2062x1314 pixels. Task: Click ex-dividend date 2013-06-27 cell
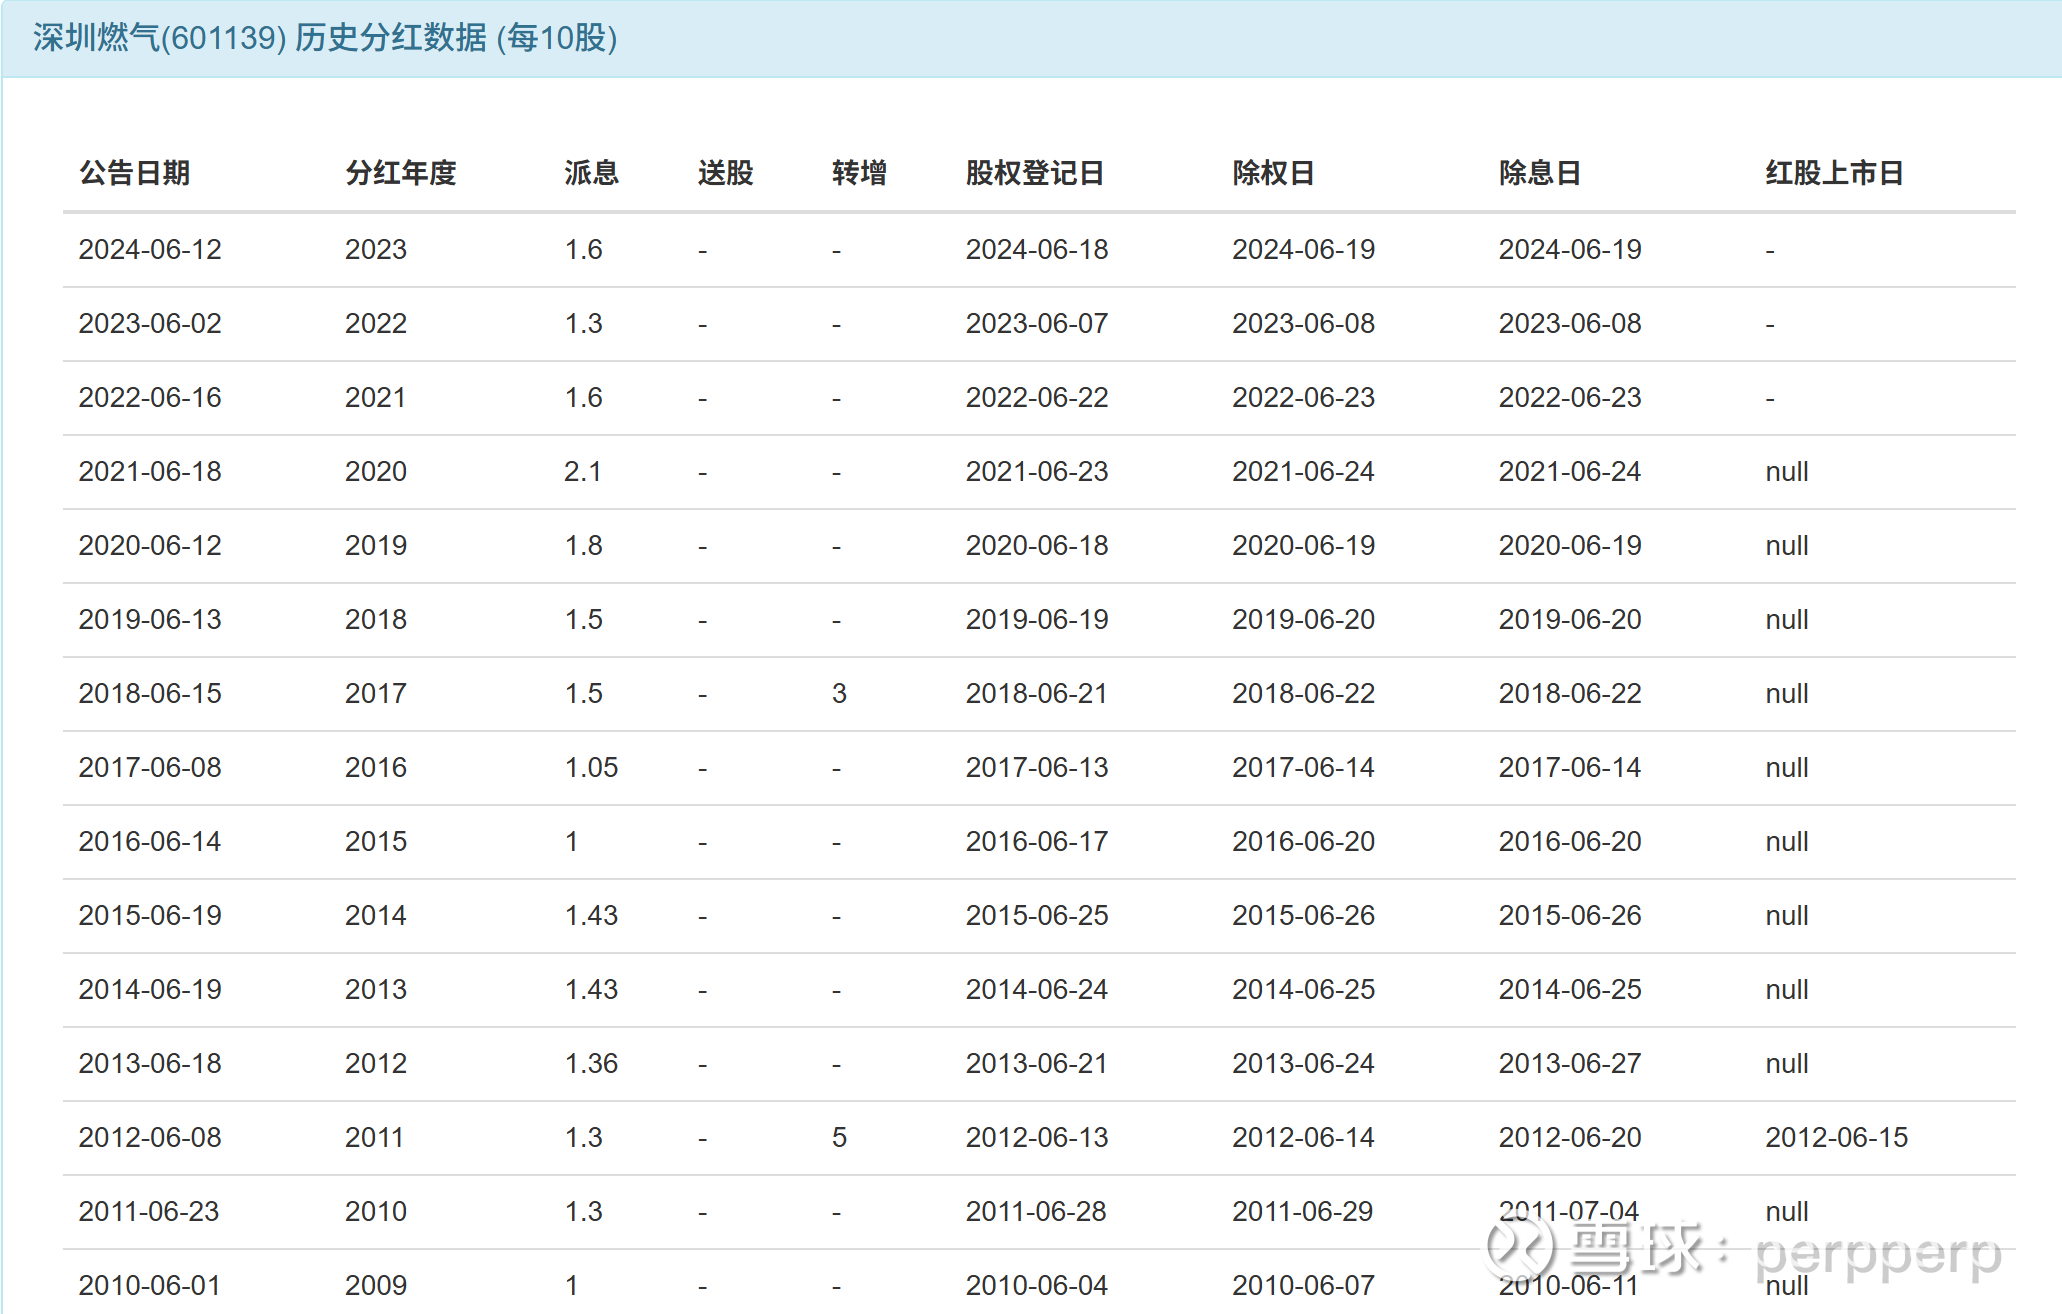point(1569,1063)
